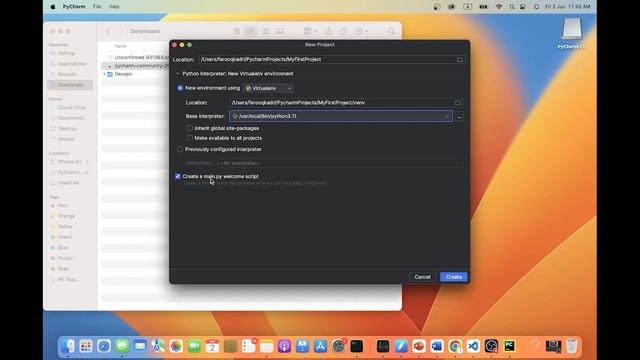Screen dimensions: 640x360
Task: Open the Trash in the dock
Action: (x=572, y=346)
